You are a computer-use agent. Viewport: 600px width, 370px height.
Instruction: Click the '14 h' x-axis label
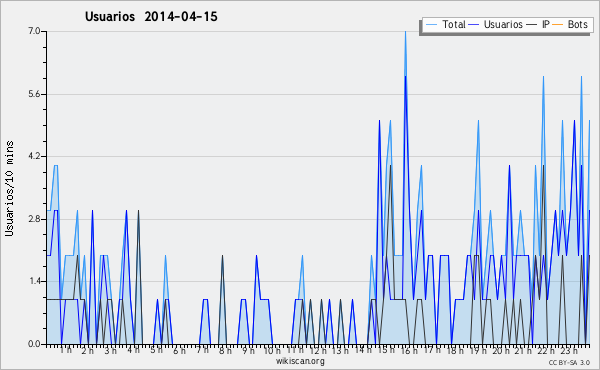(363, 350)
